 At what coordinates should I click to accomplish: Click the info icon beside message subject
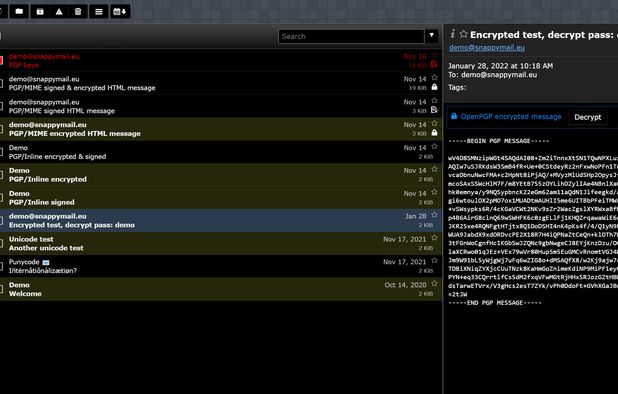click(452, 34)
